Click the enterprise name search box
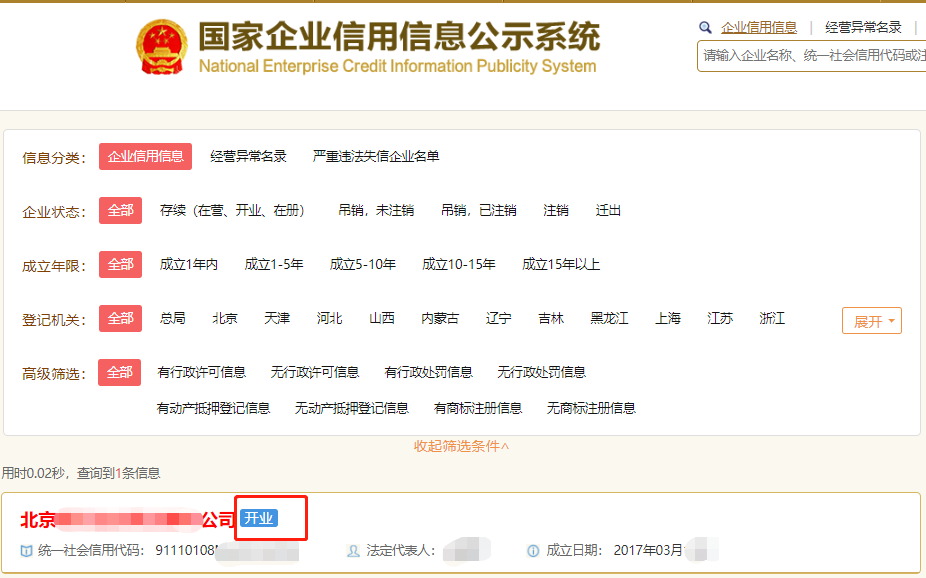The width and height of the screenshot is (926, 578). click(812, 56)
